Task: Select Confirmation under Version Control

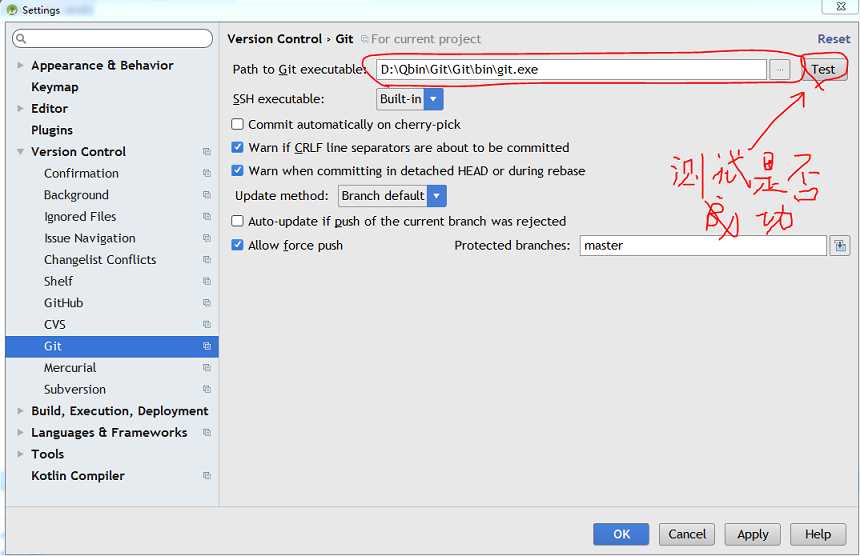Action: [x=81, y=173]
